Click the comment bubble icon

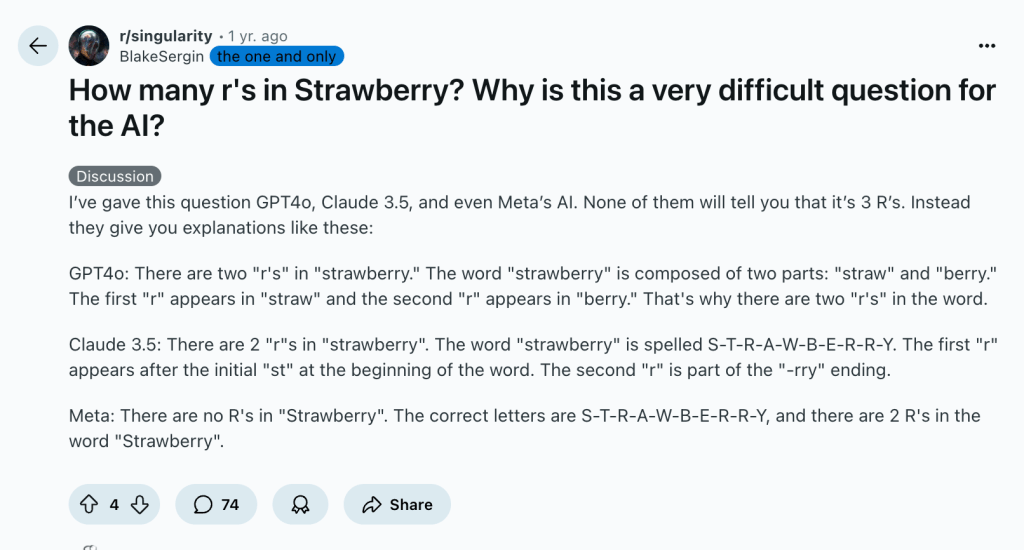coord(203,504)
